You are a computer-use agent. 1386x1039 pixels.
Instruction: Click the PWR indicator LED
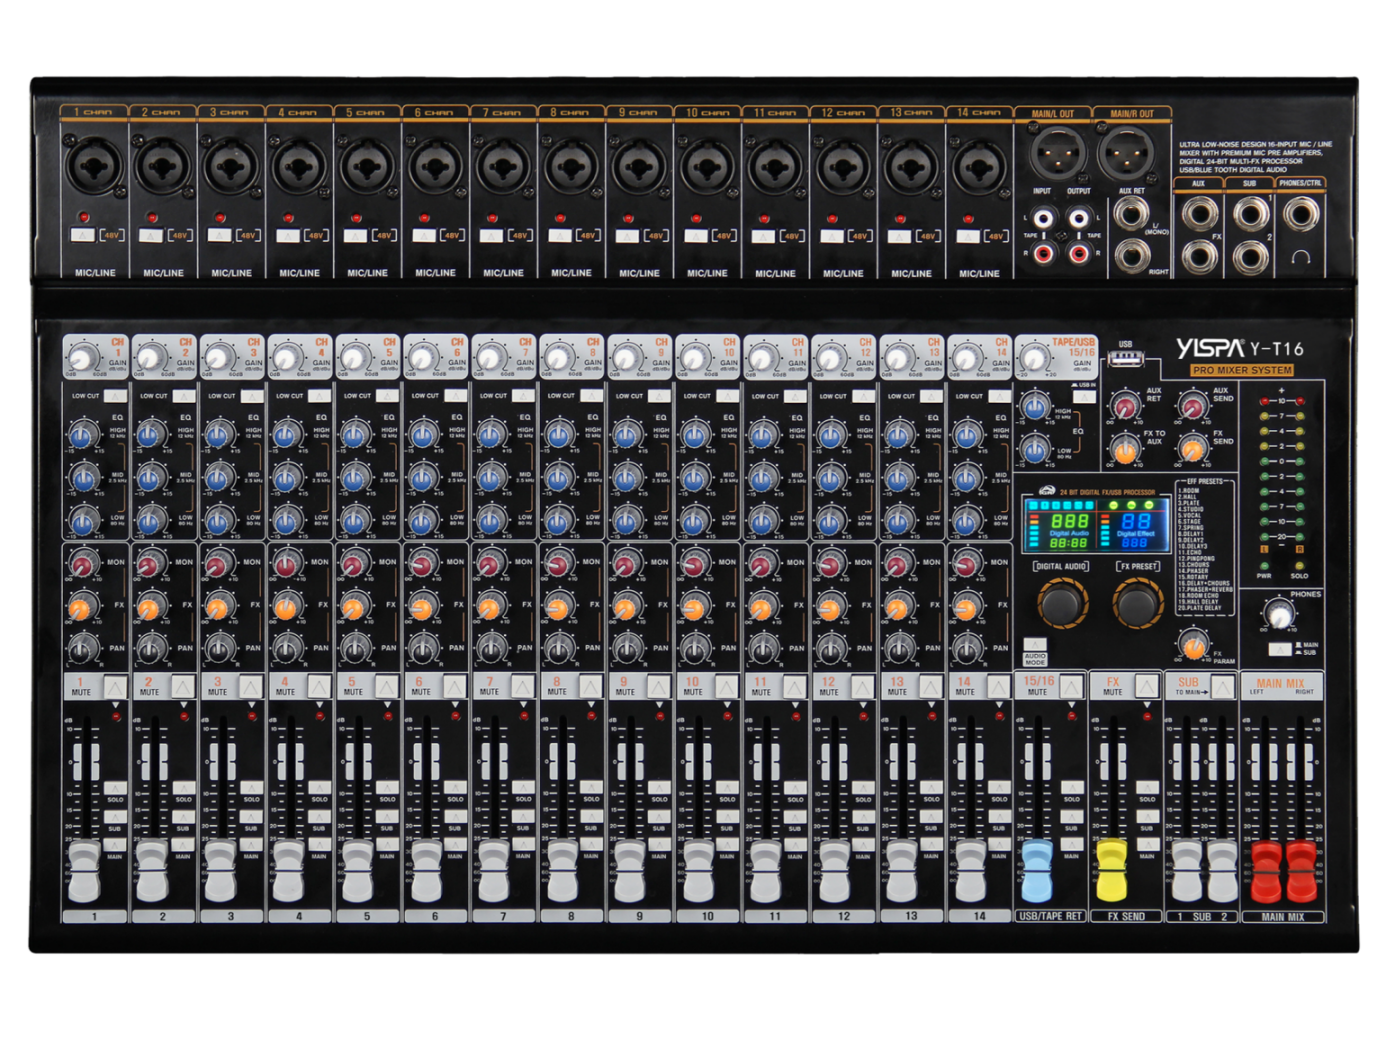click(1265, 566)
